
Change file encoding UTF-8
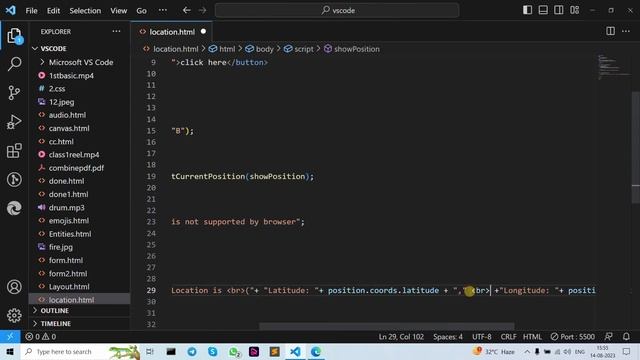click(x=482, y=337)
